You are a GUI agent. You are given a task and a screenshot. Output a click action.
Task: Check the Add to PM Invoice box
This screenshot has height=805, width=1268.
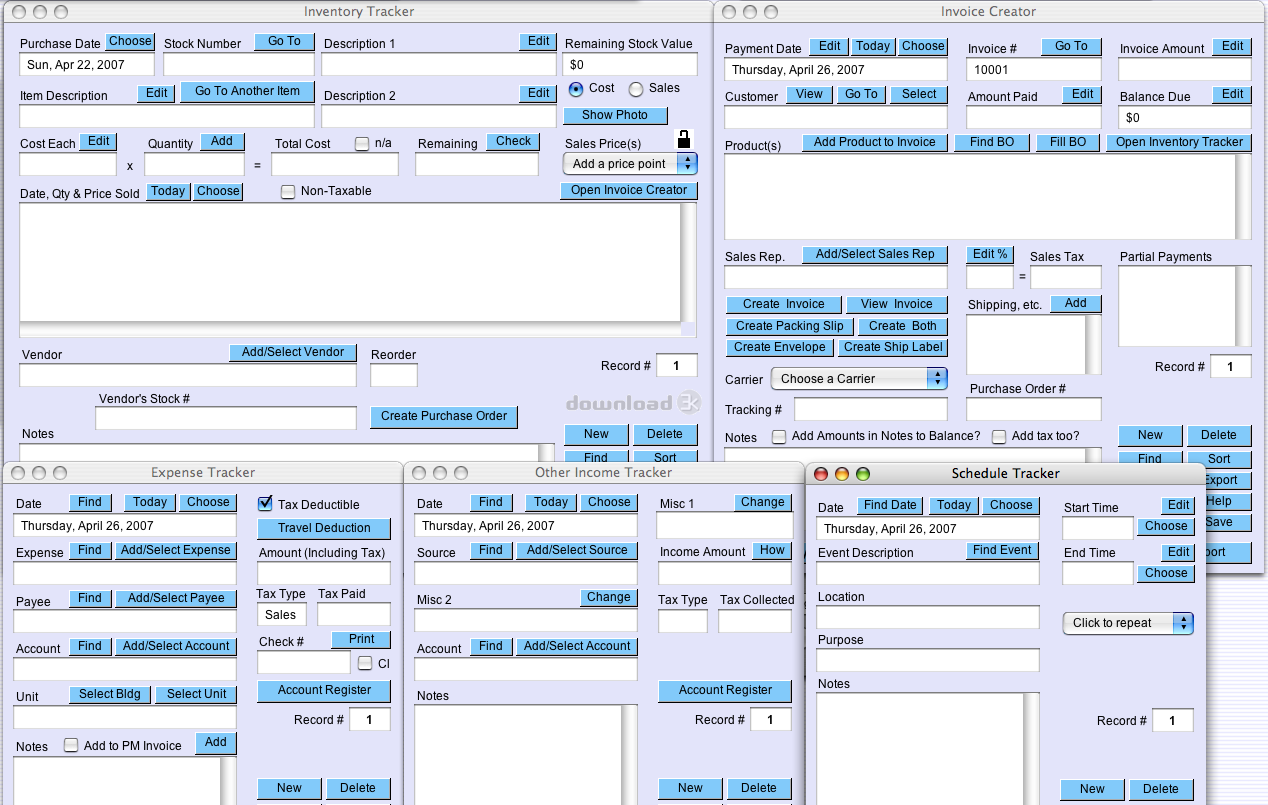[x=71, y=746]
